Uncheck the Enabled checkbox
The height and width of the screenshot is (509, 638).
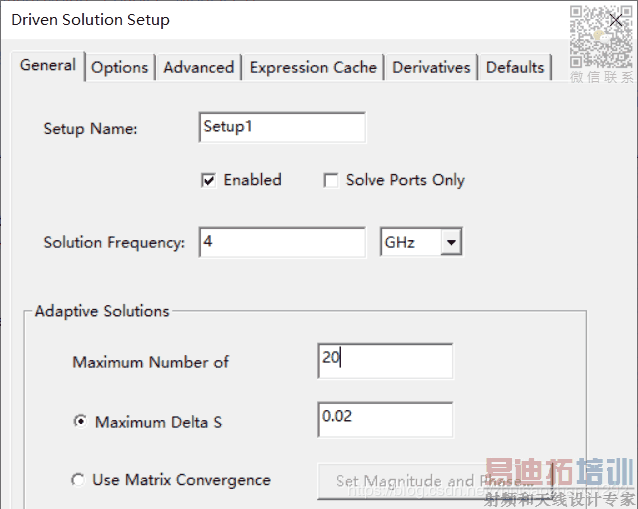pyautogui.click(x=209, y=181)
